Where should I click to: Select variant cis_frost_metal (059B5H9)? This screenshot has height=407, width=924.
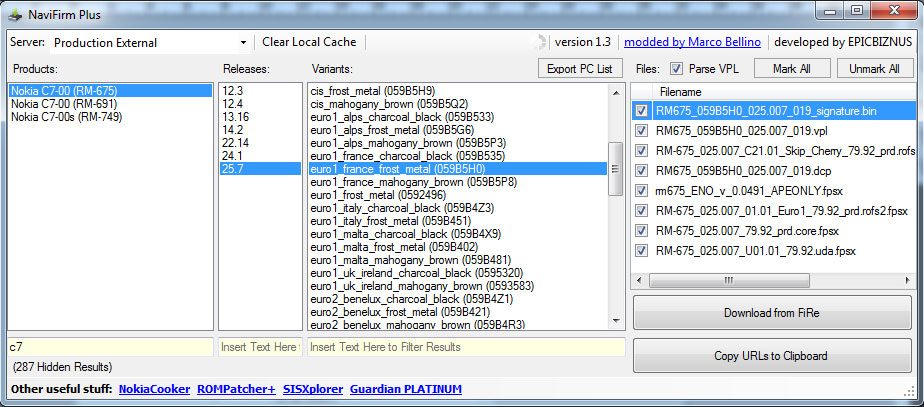(458, 91)
